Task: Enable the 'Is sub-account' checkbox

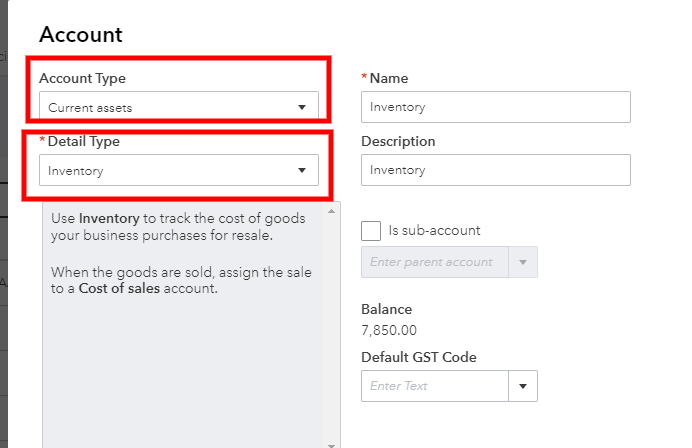Action: (371, 230)
